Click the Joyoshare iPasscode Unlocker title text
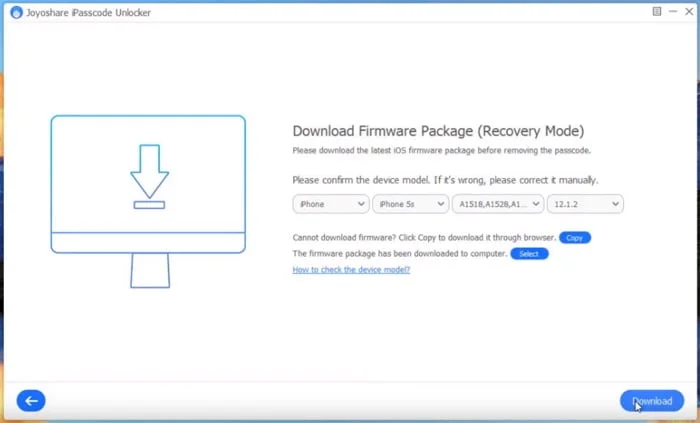Image resolution: width=700 pixels, height=423 pixels. tap(88, 12)
